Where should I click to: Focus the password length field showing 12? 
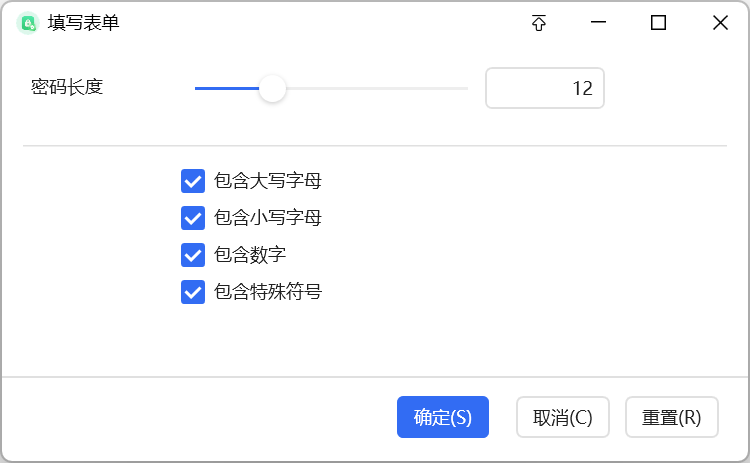[x=545, y=88]
